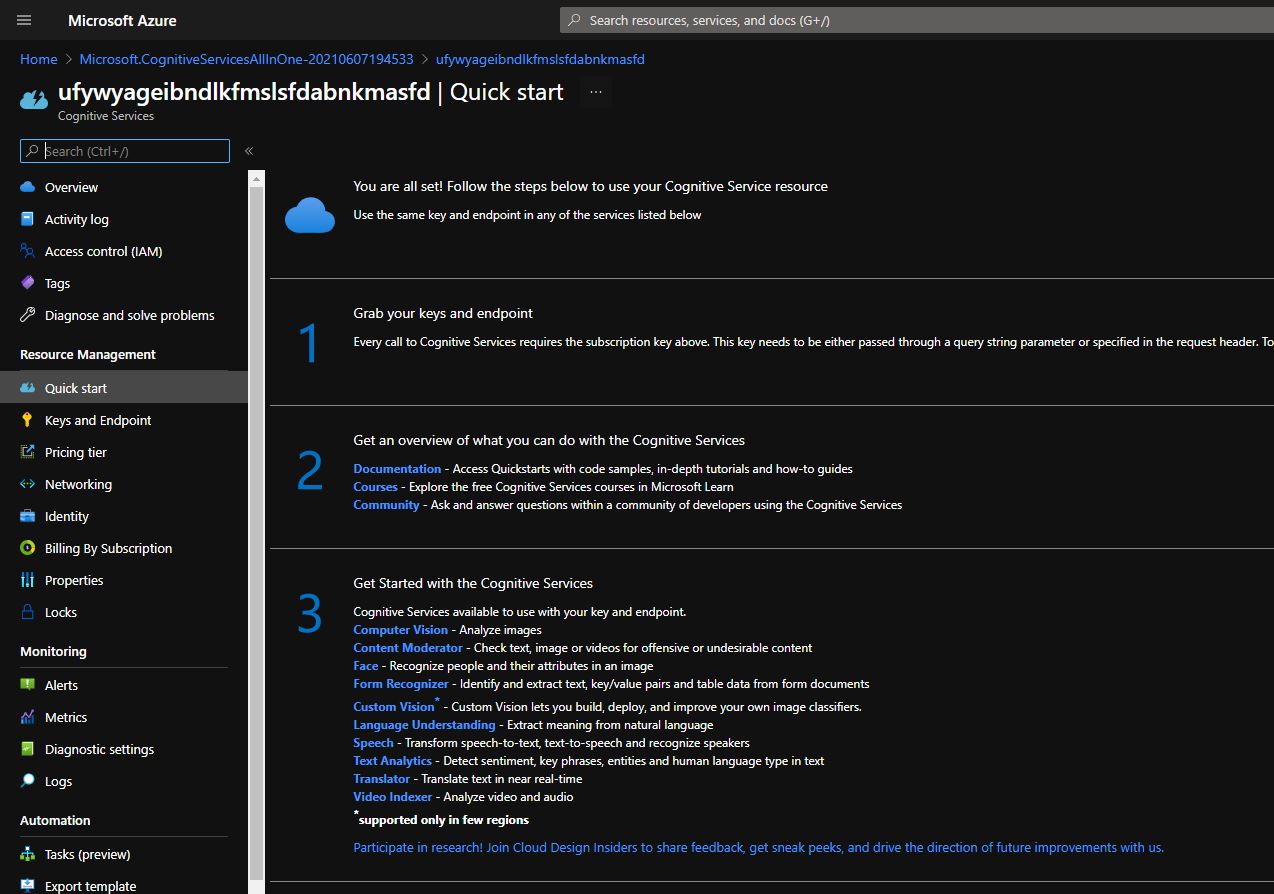Viewport: 1274px width, 894px height.
Task: Open the Documentation link
Action: coord(396,468)
